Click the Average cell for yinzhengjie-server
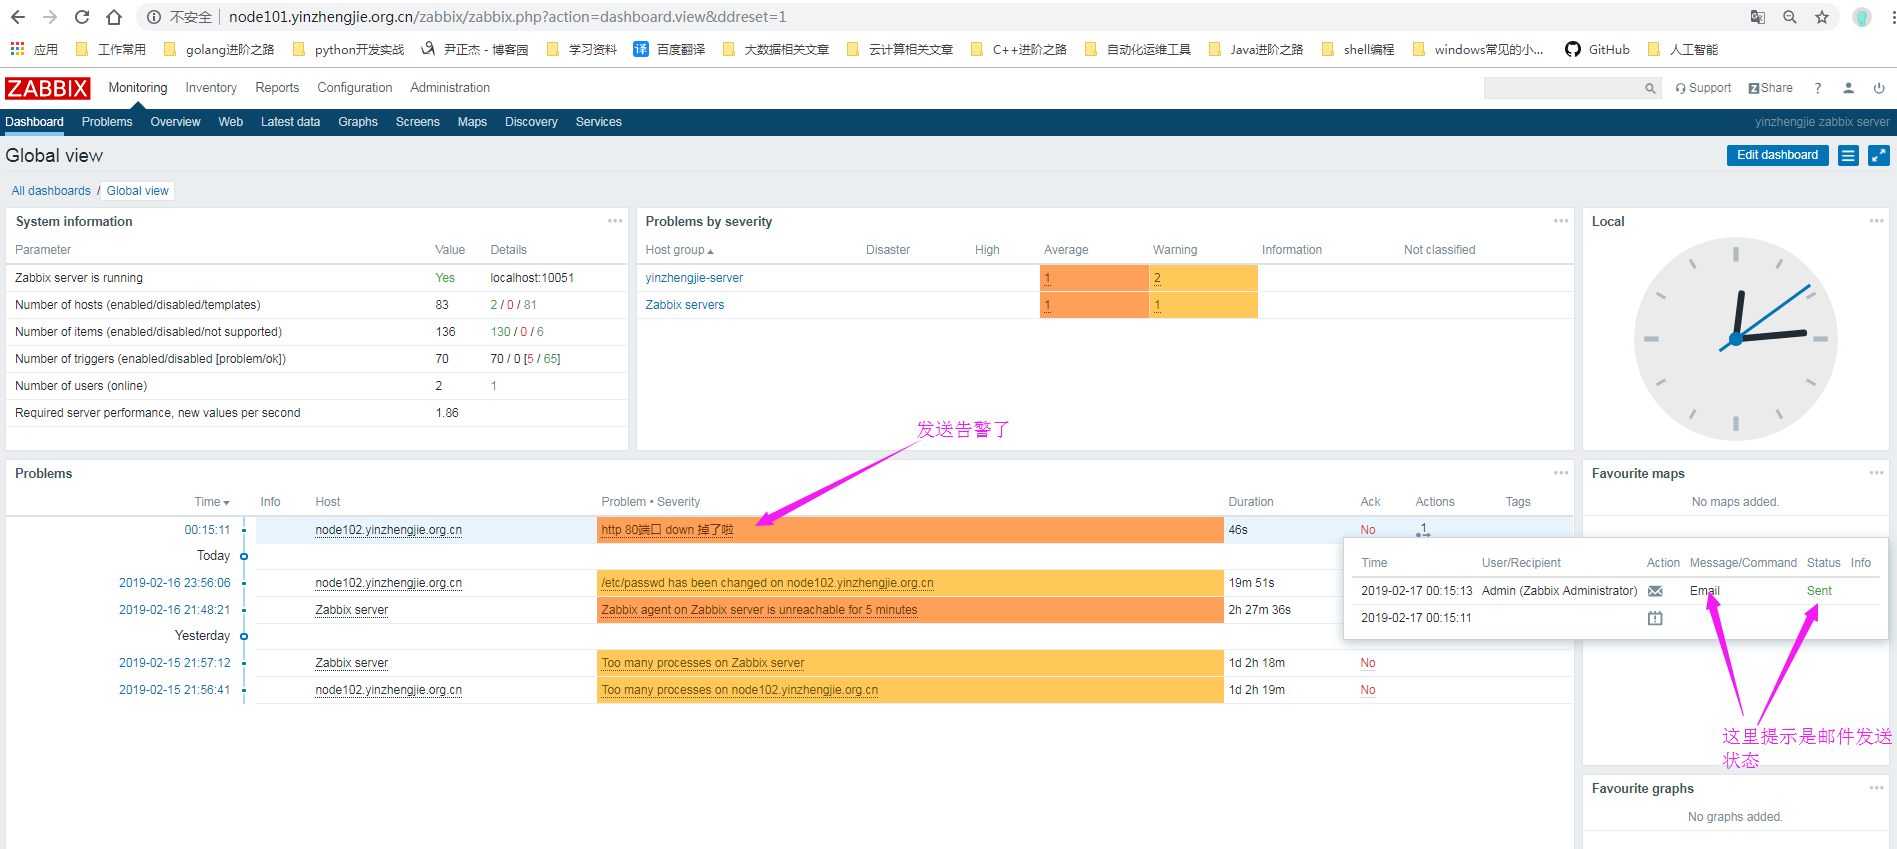Screen dimensions: 1897x849 point(1094,278)
